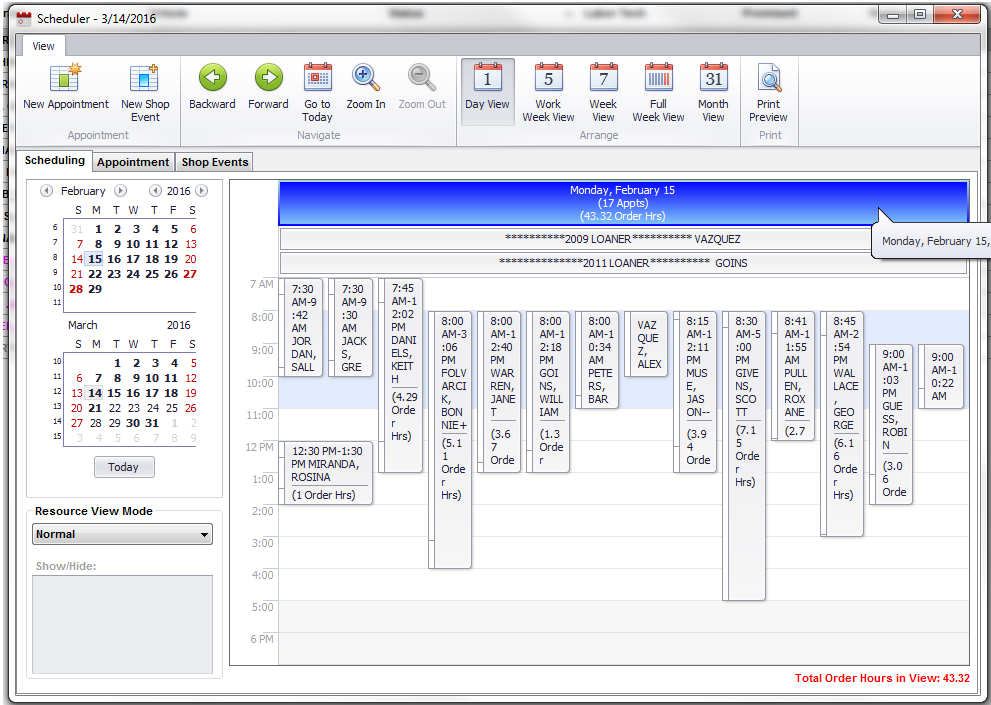Select the Scheduling tab
This screenshot has height=705, width=991.
[x=54, y=161]
